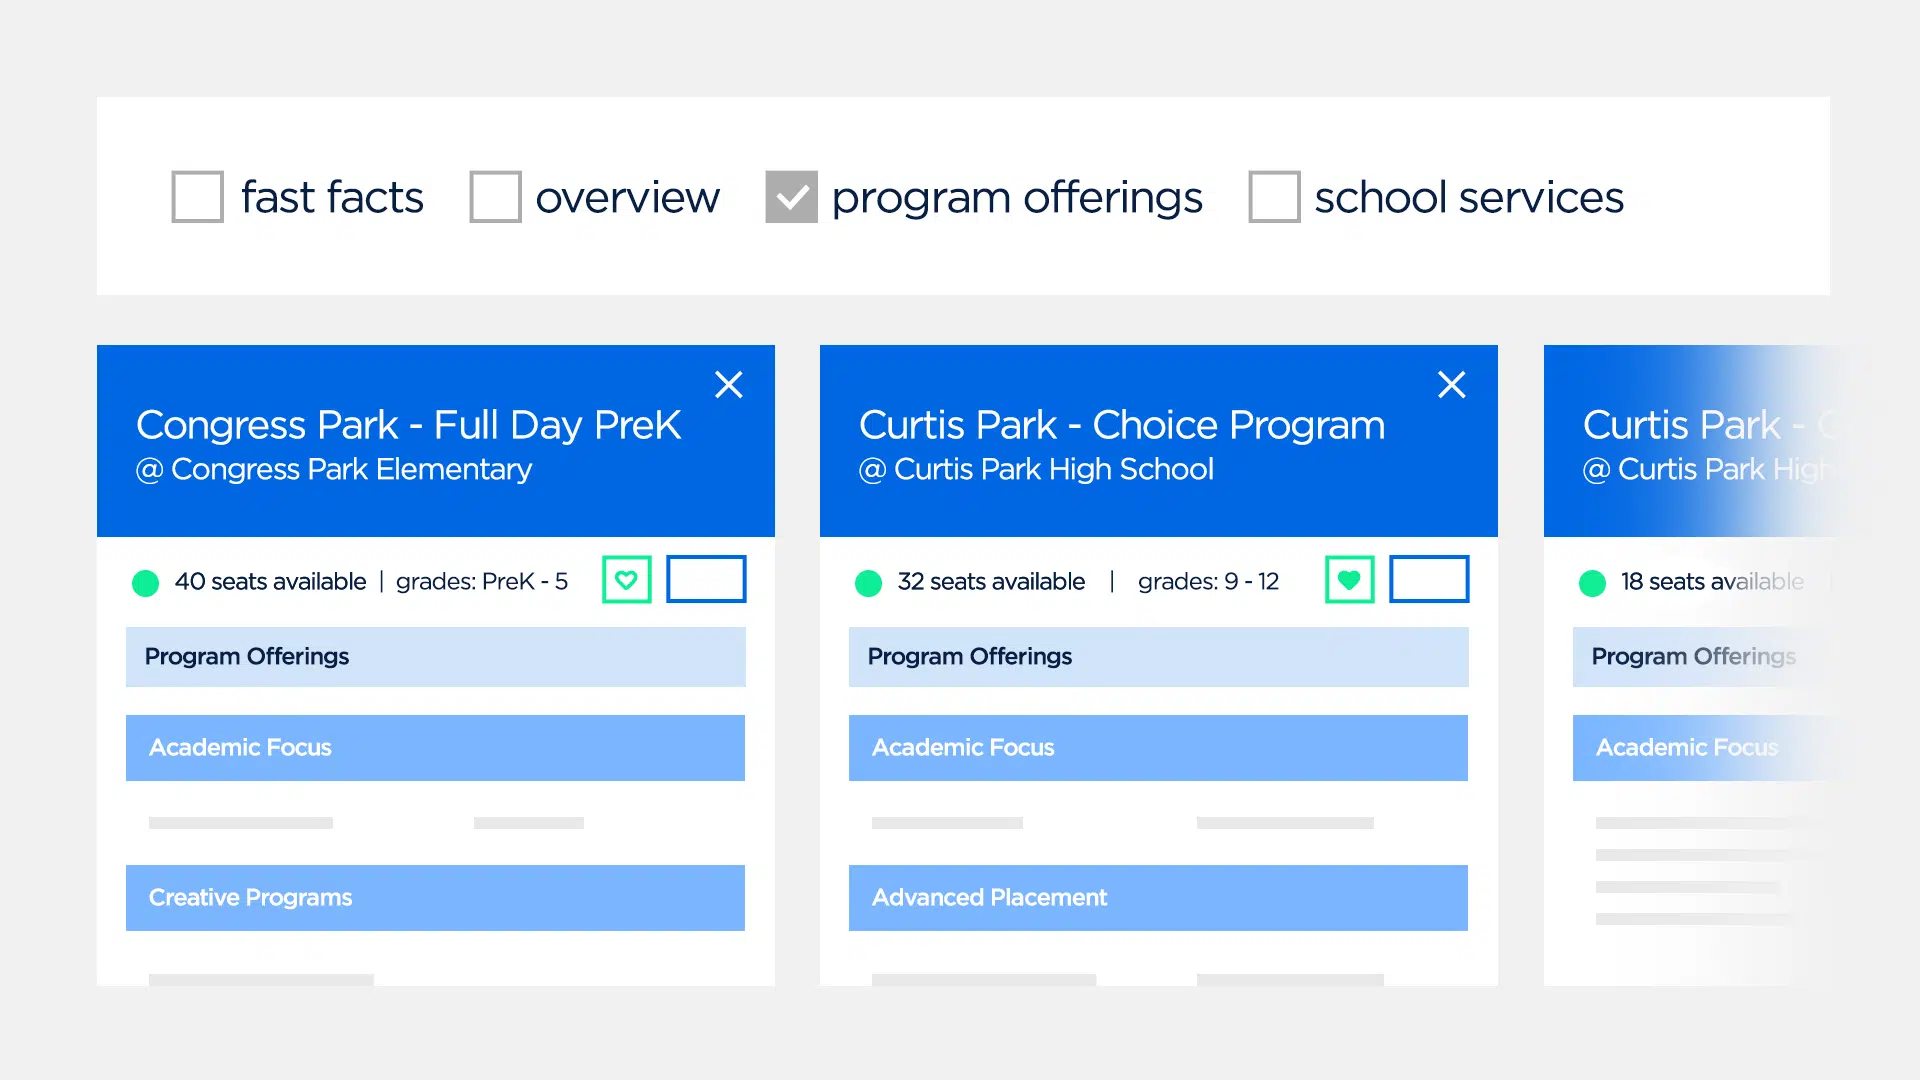Enable the fast facts checkbox

[196, 197]
